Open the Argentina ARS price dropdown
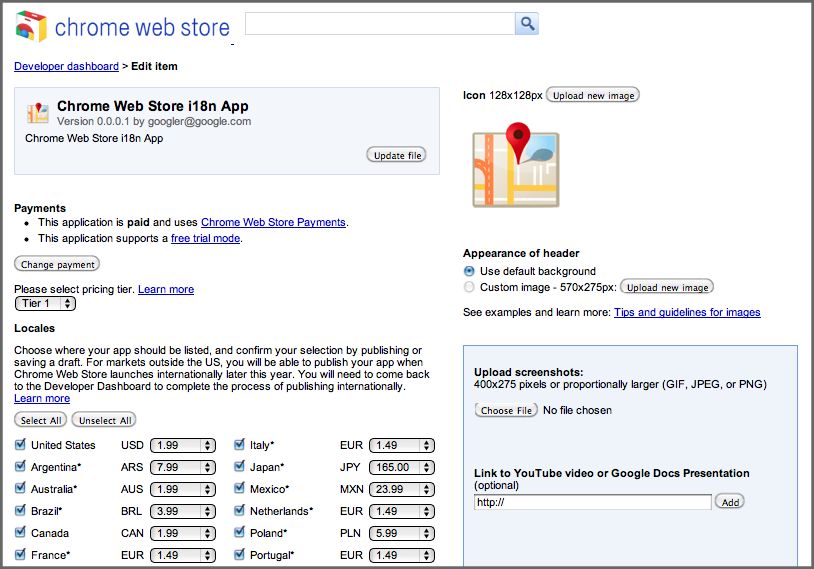 coord(183,467)
